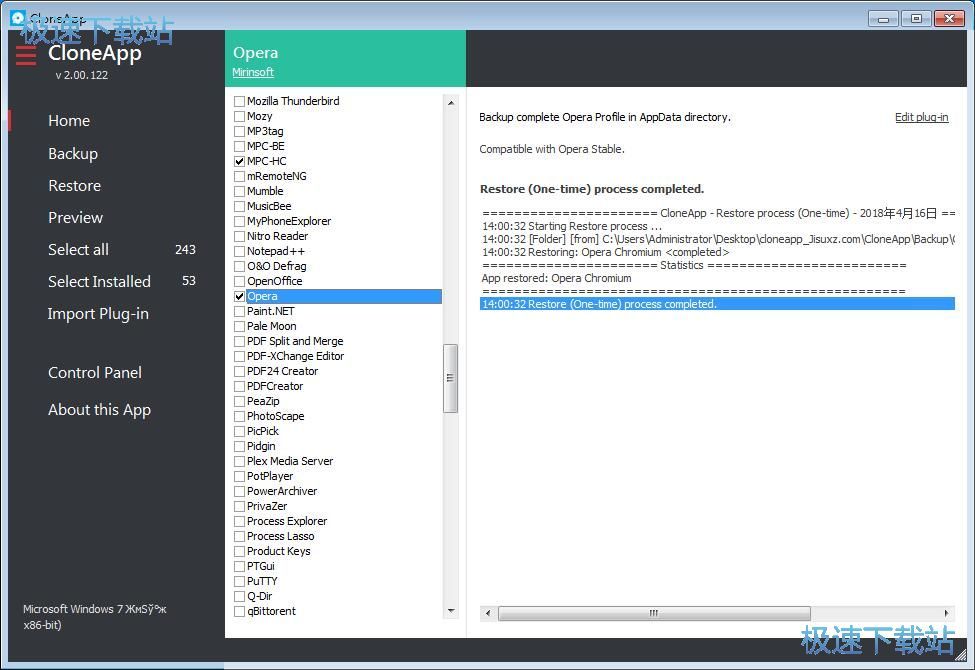
Task: Choose Select all apps option
Action: click(78, 249)
